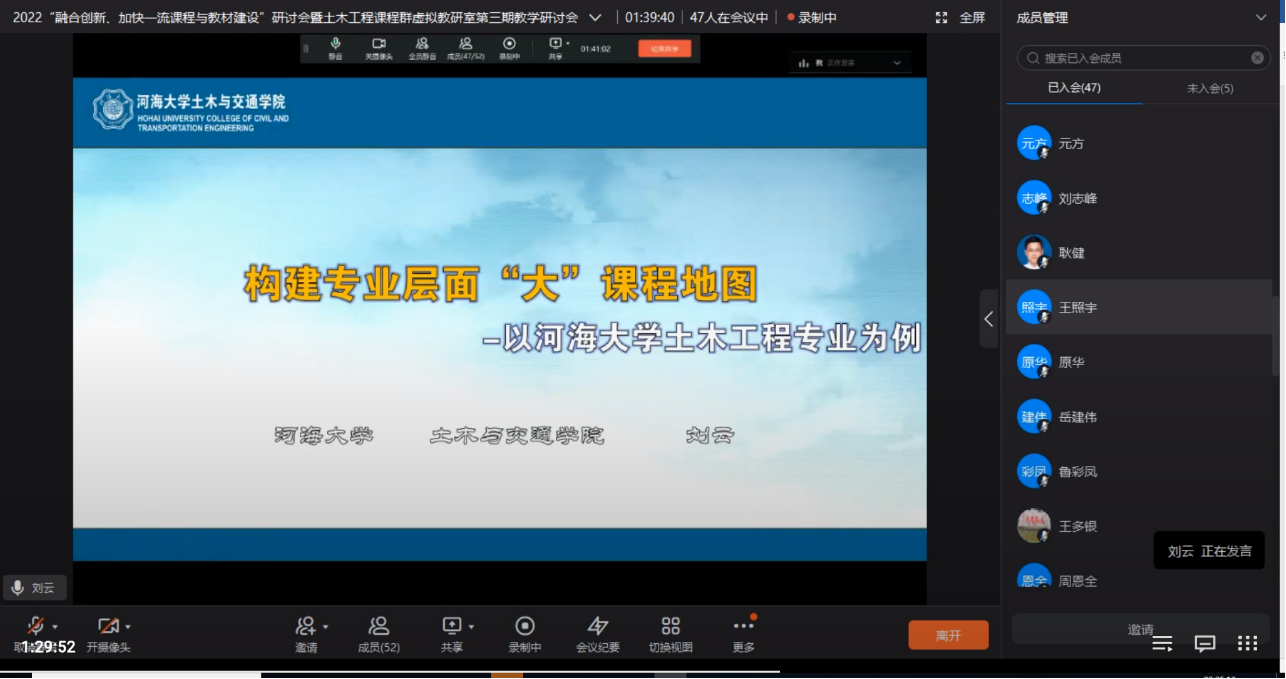Unmute the microphone in bottom toolbar

35,627
